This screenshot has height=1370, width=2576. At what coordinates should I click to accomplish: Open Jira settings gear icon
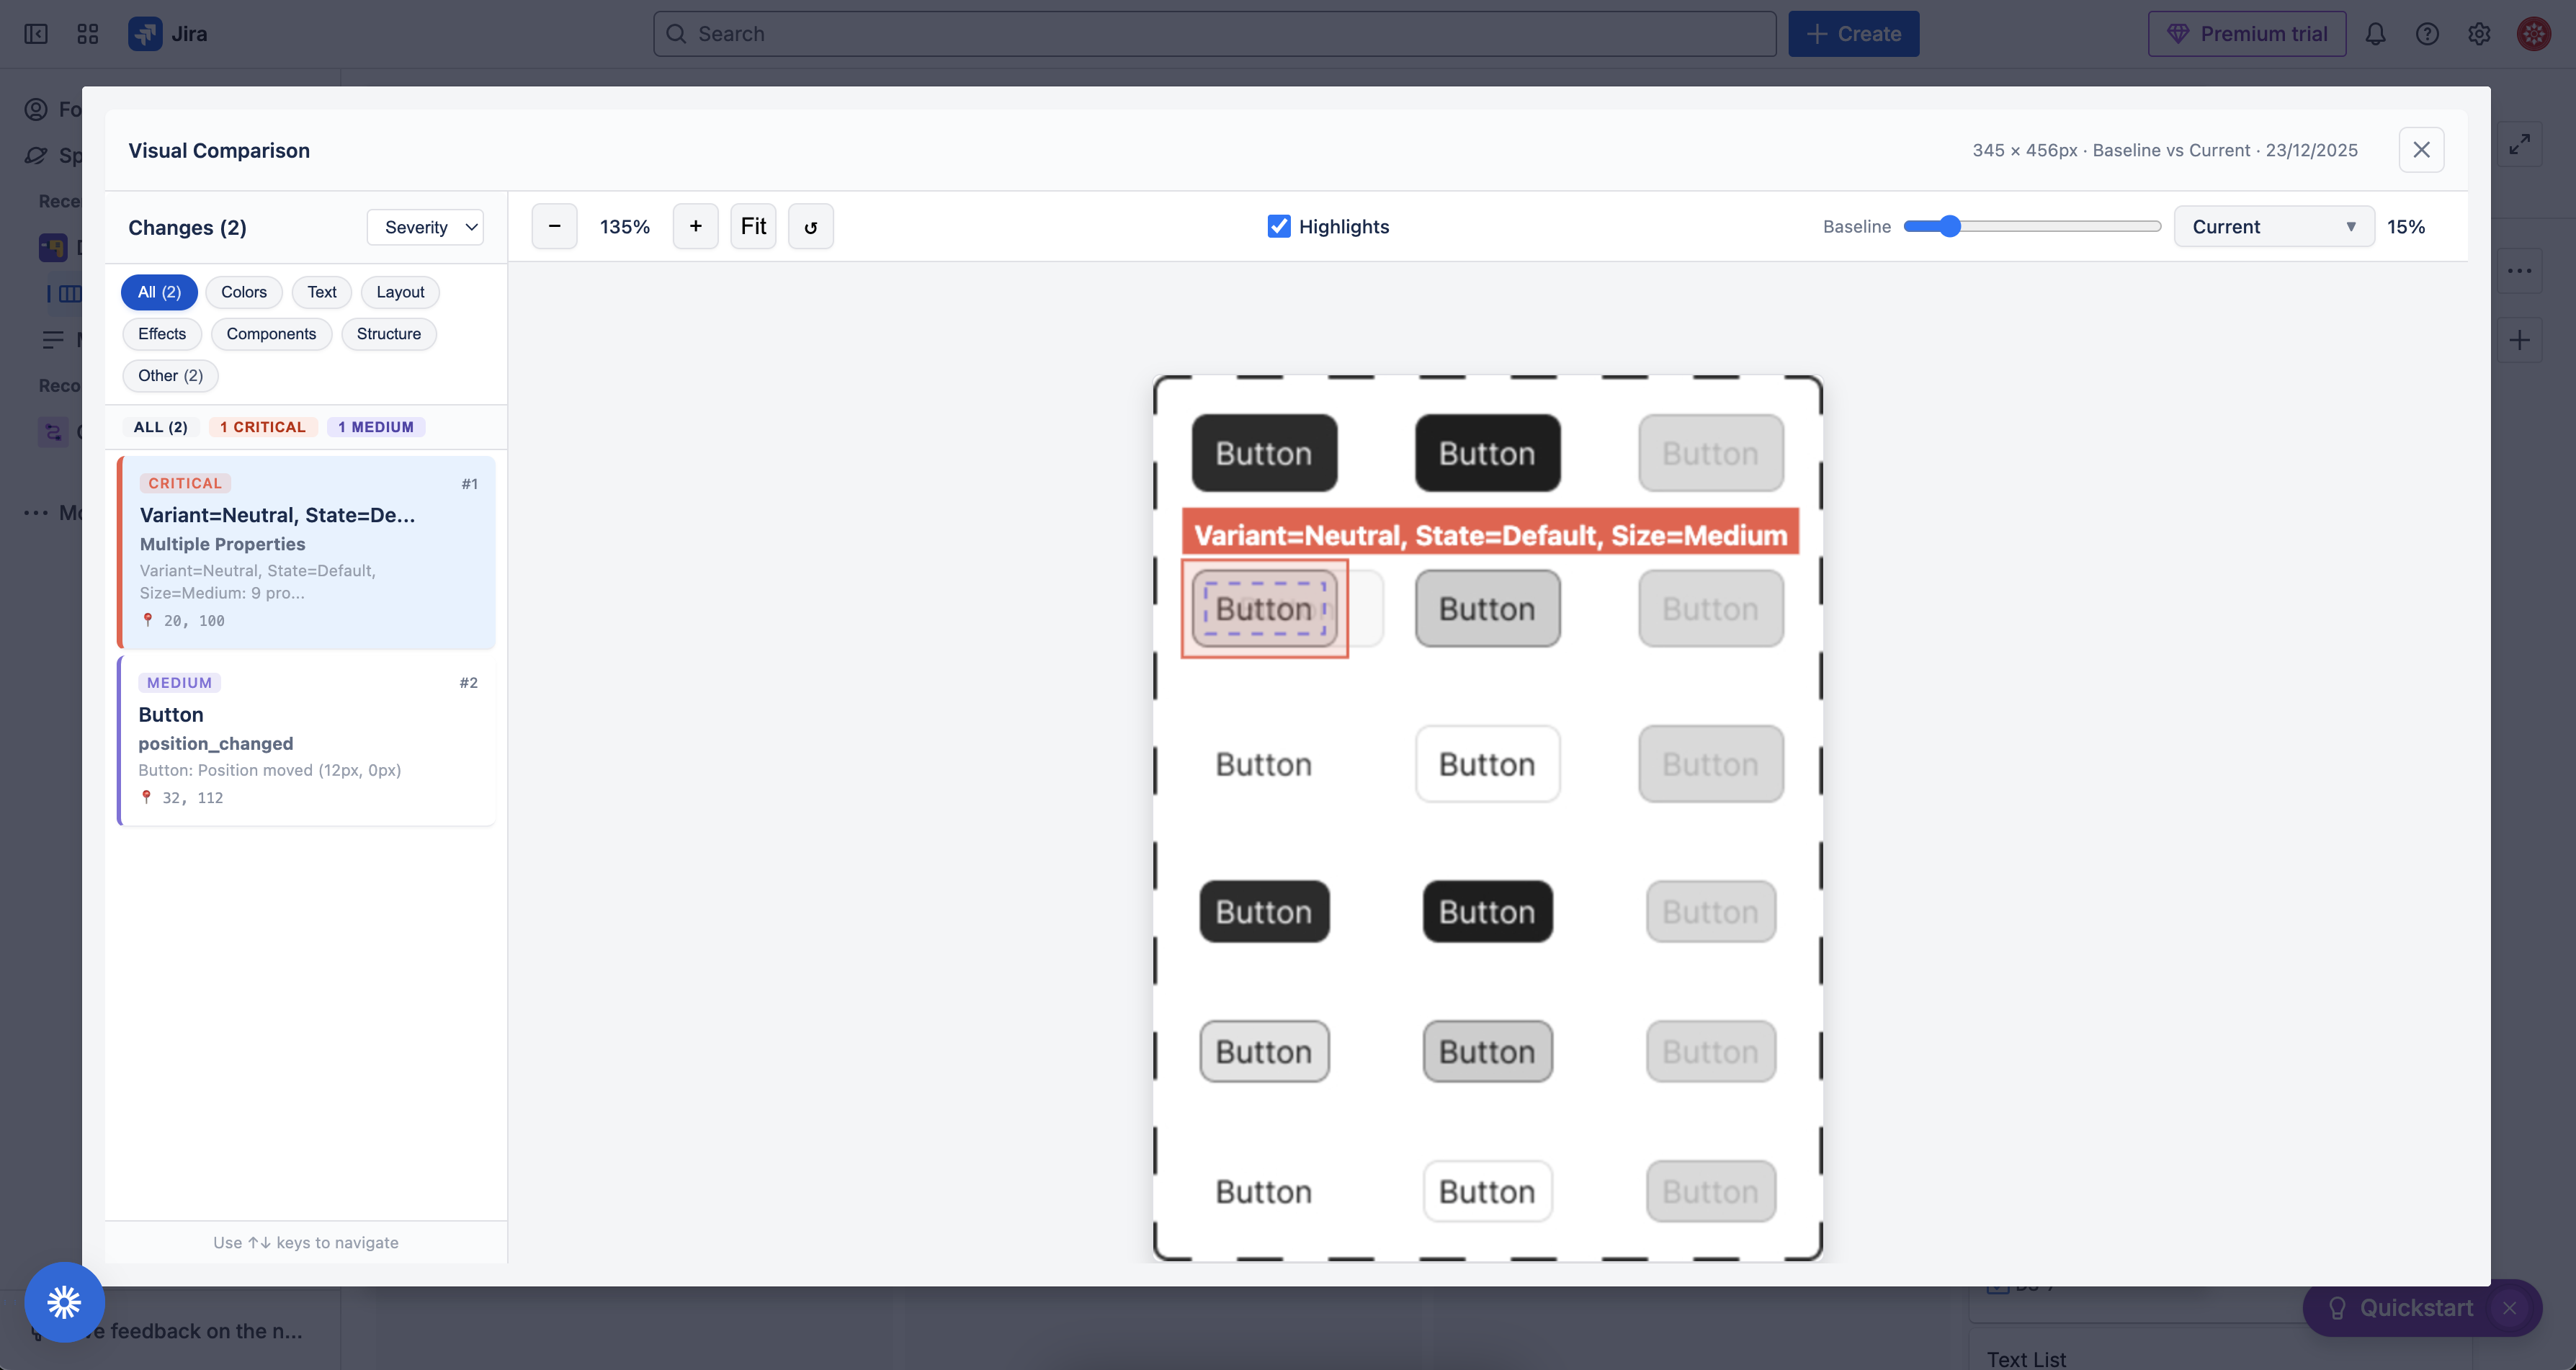pyautogui.click(x=2479, y=34)
